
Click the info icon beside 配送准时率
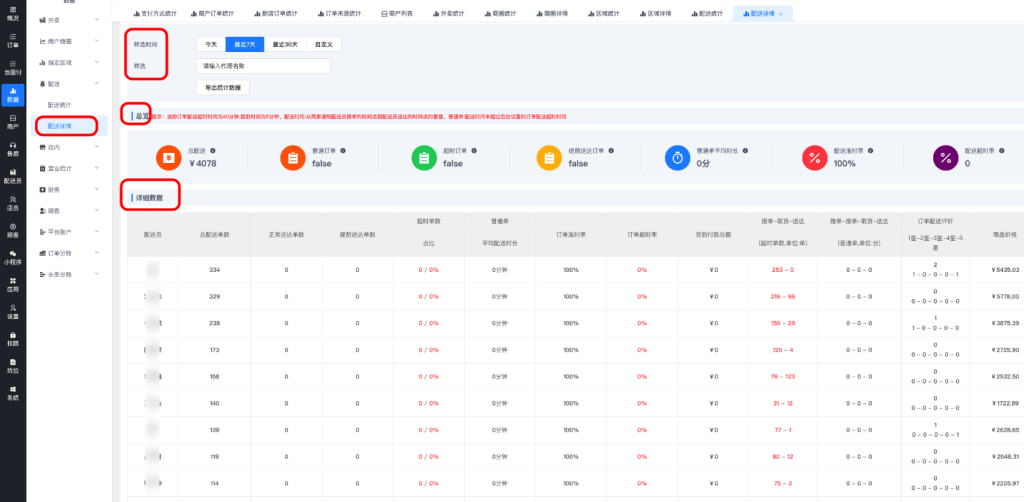click(x=872, y=150)
